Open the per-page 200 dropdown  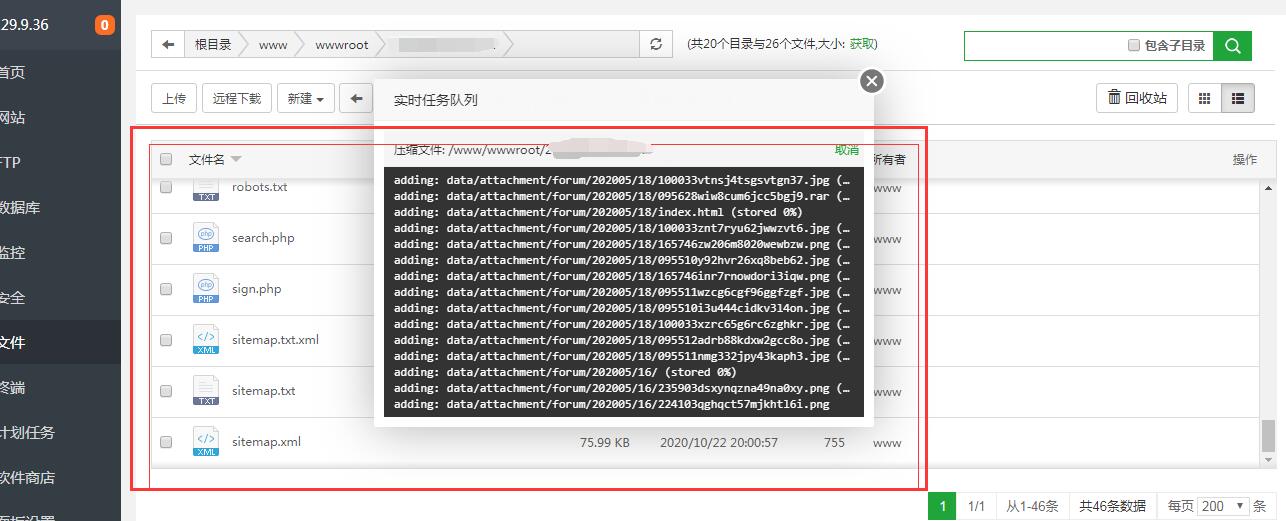[1223, 506]
